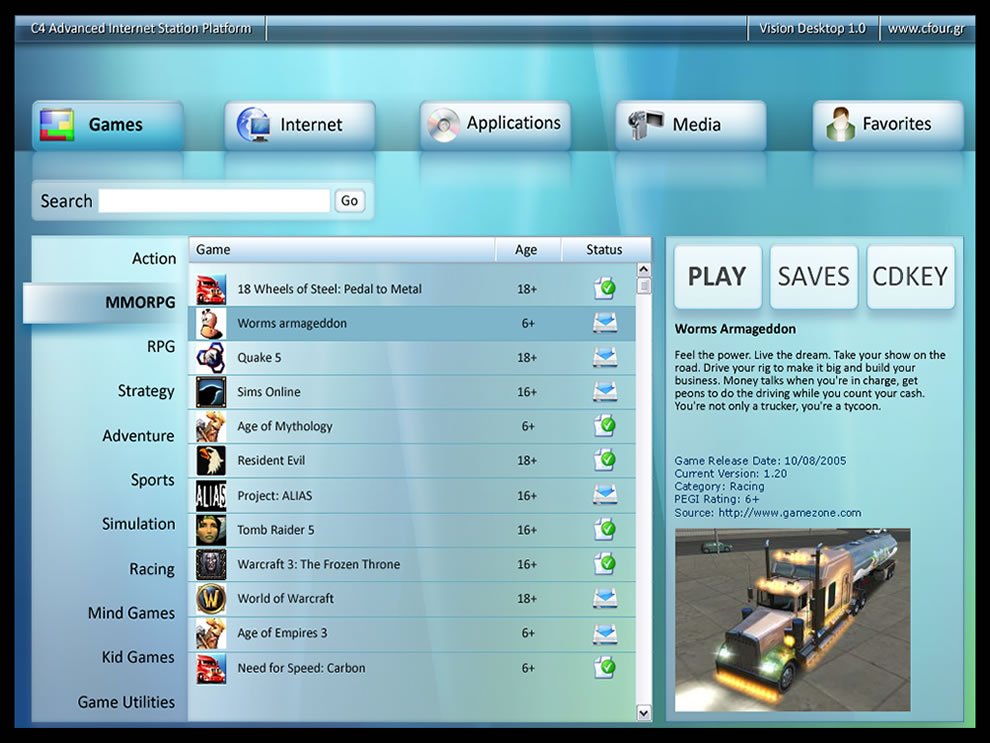The width and height of the screenshot is (990, 743).
Task: Click the truck screenshot thumbnail
Action: pos(792,620)
